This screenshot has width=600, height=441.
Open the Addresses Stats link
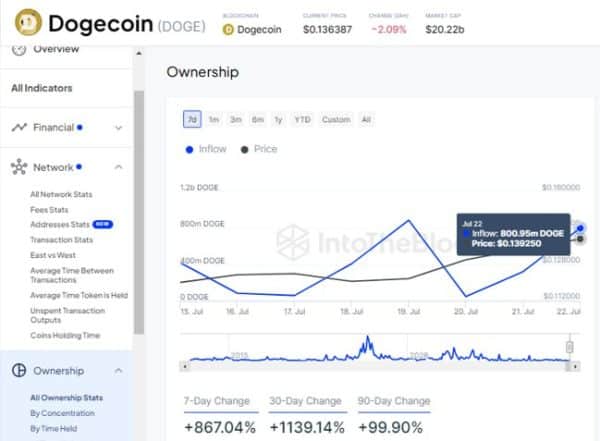pos(60,224)
